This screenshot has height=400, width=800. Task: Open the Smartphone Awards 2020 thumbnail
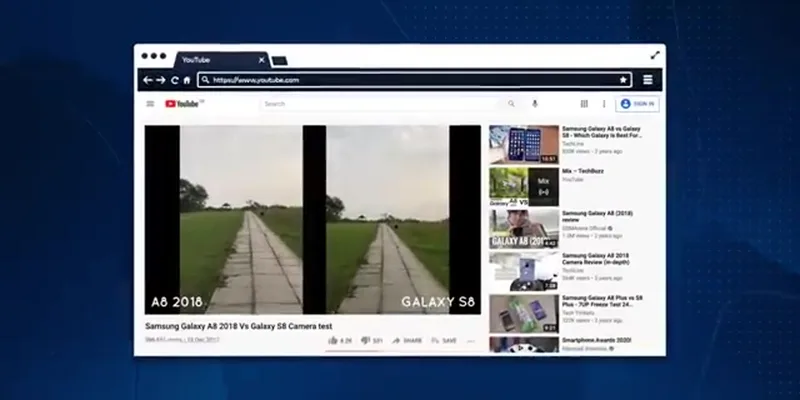[x=524, y=344]
